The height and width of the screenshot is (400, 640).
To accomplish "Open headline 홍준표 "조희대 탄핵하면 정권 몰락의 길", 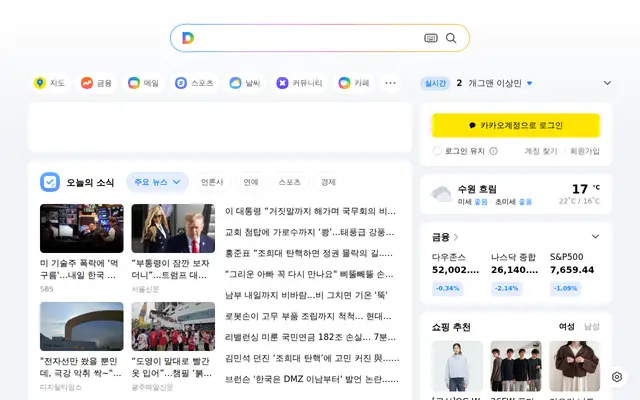I will [x=309, y=253].
